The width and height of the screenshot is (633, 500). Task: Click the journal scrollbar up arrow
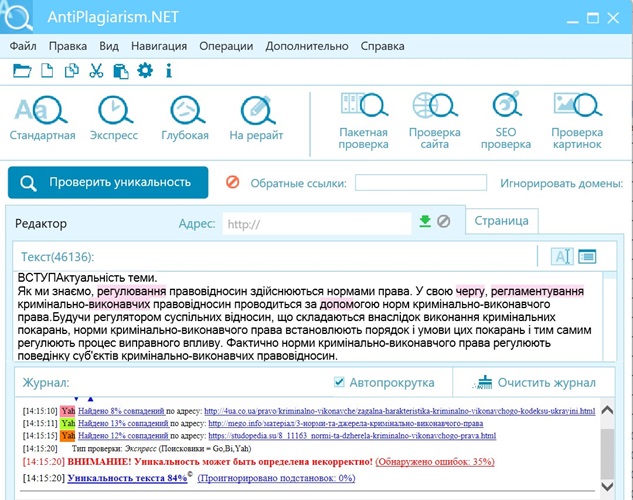pyautogui.click(x=607, y=410)
